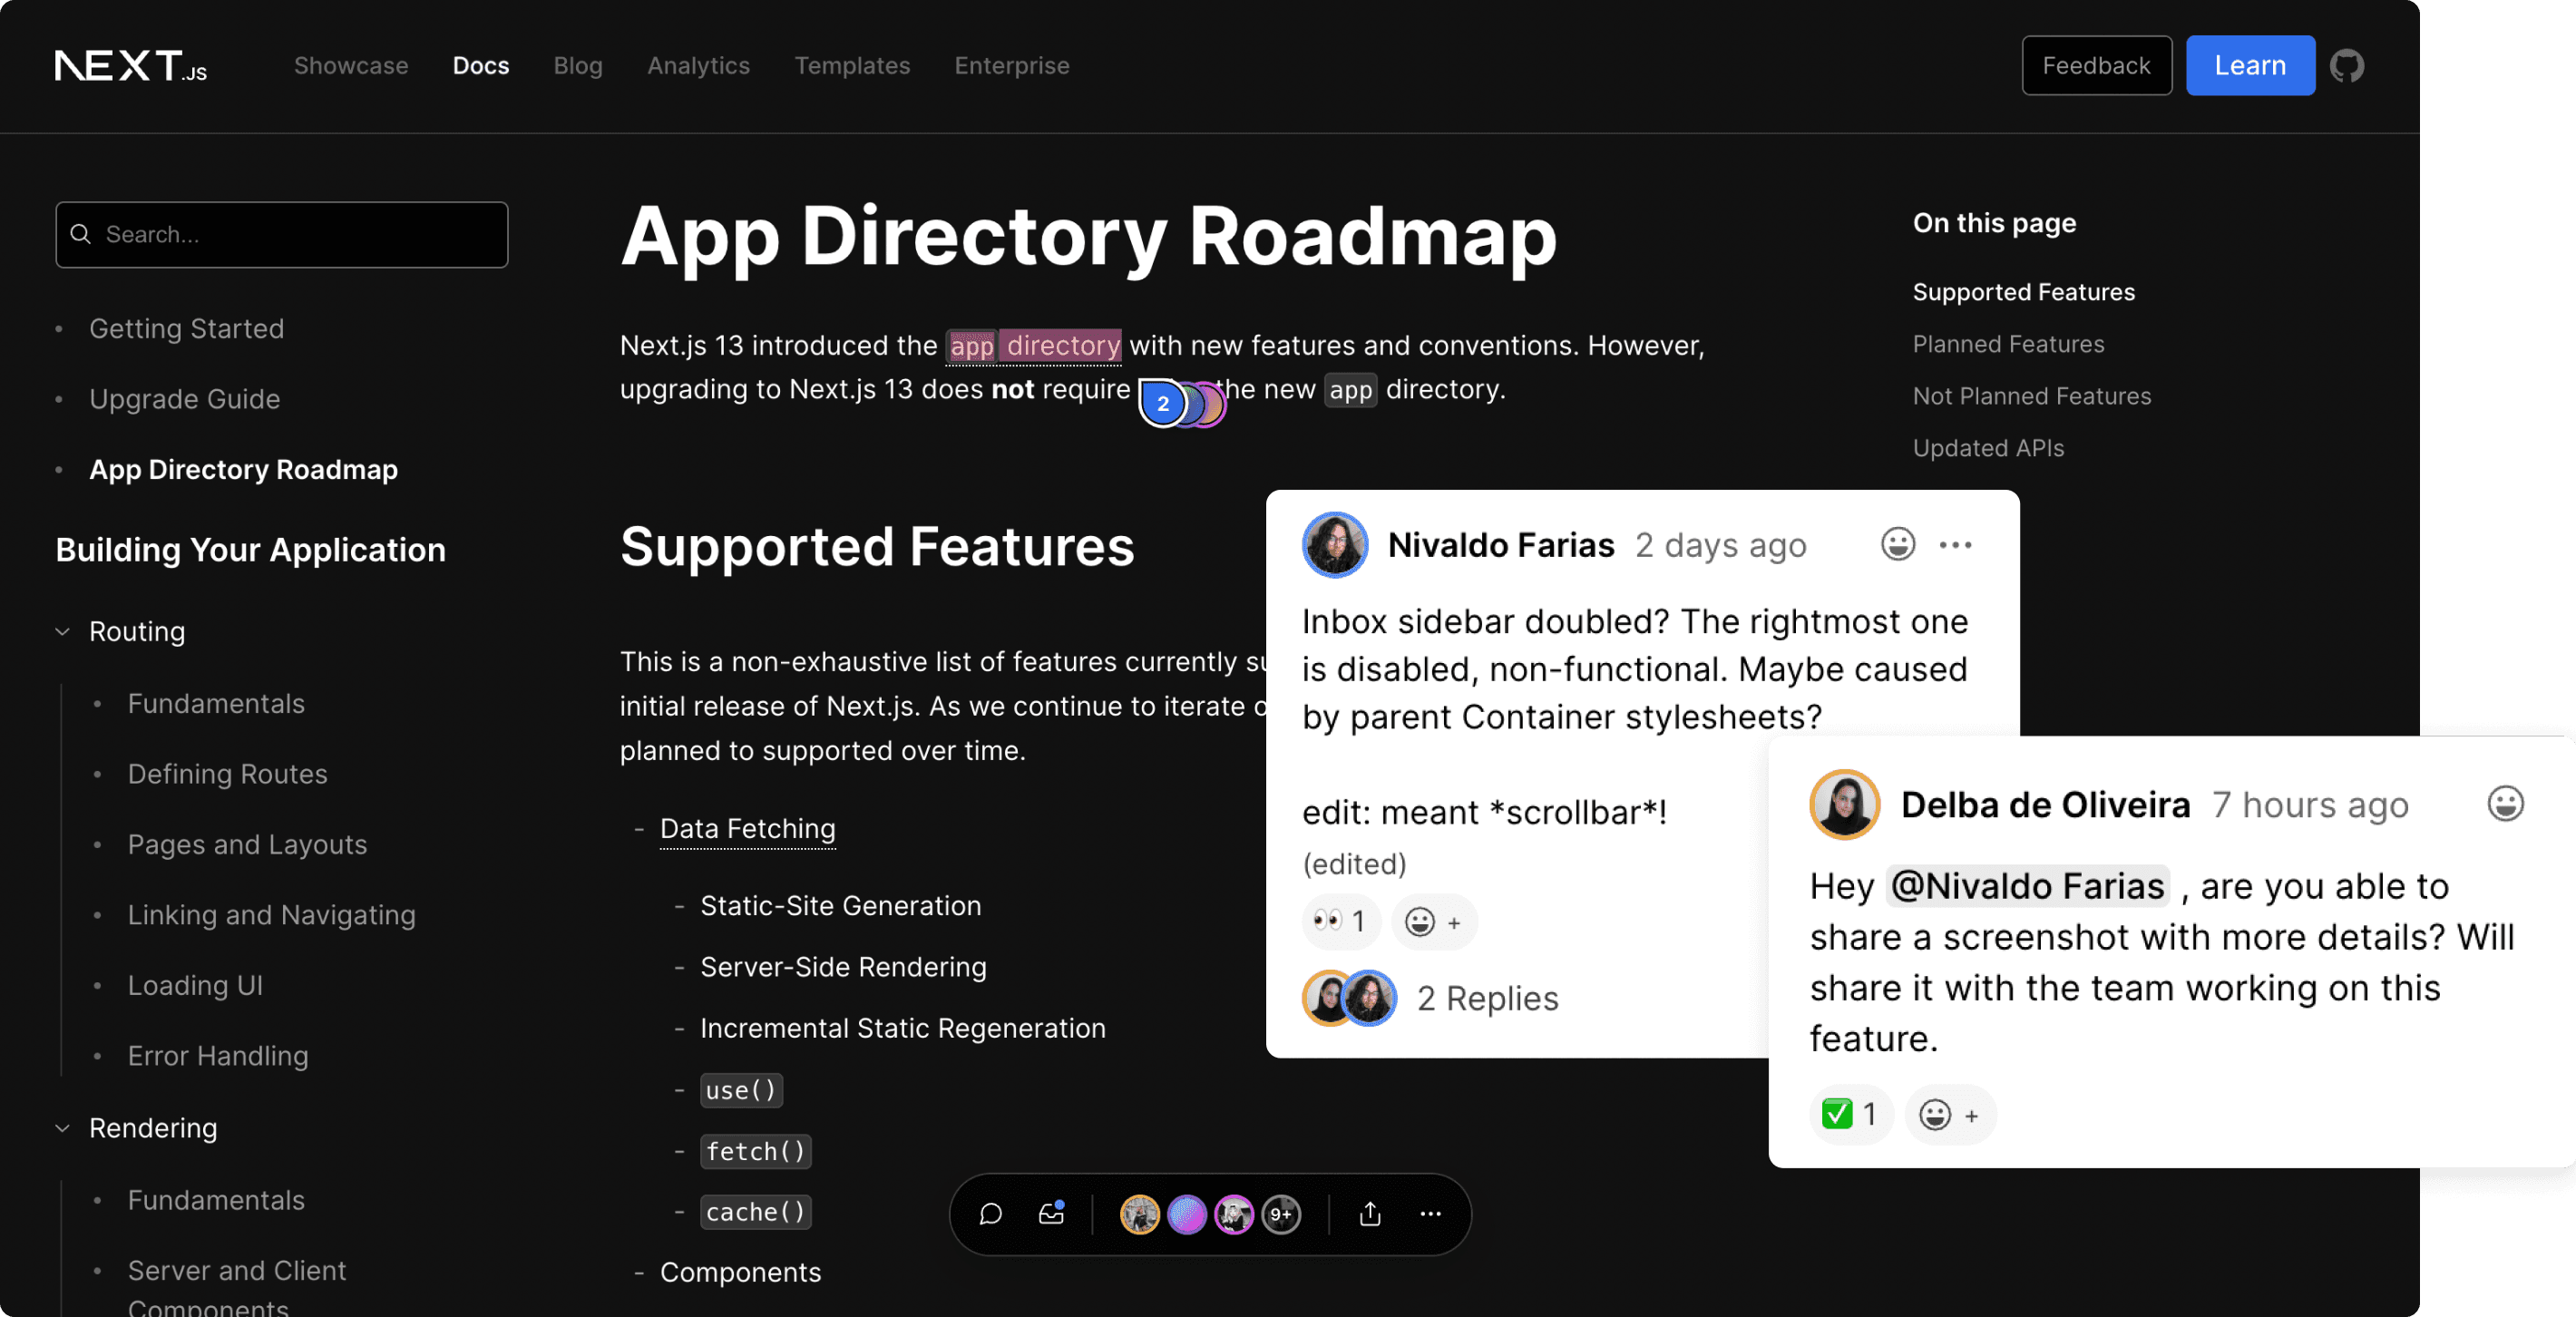Toggle the eyes reaction on Nivaldo's comment
This screenshot has width=2576, height=1317.
[1340, 921]
